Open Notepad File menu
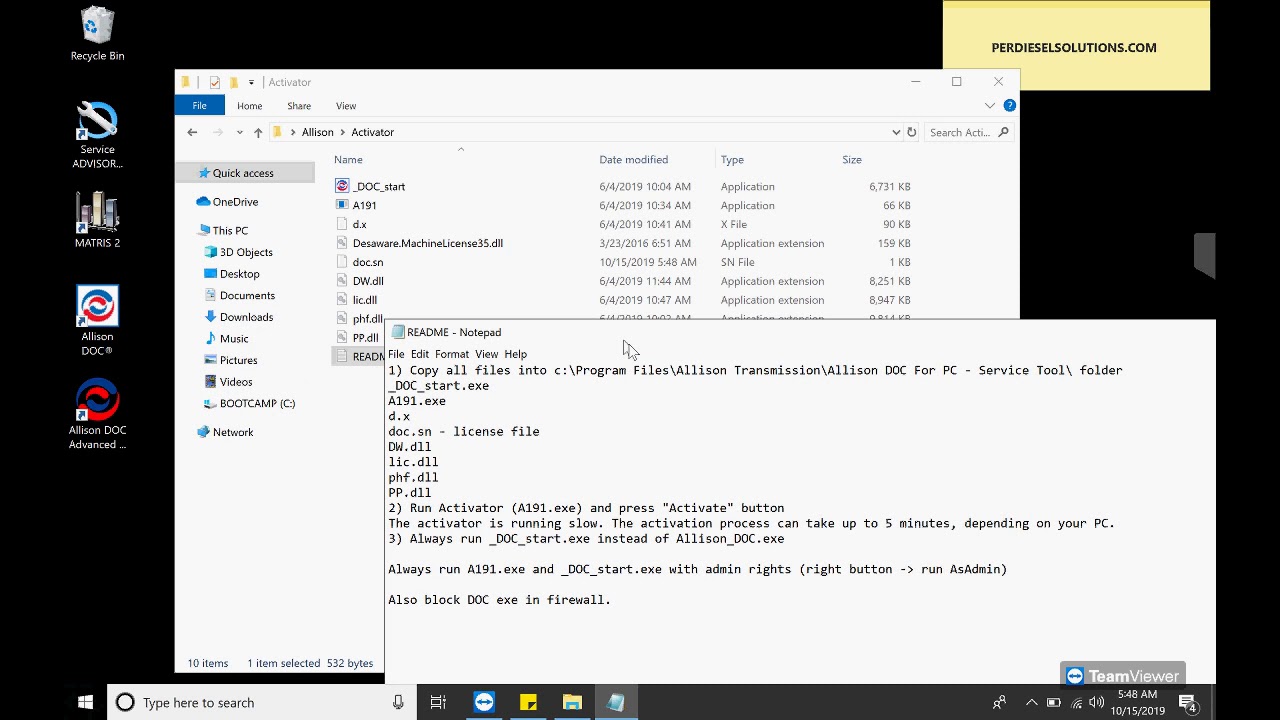The width and height of the screenshot is (1280, 720). click(x=396, y=354)
